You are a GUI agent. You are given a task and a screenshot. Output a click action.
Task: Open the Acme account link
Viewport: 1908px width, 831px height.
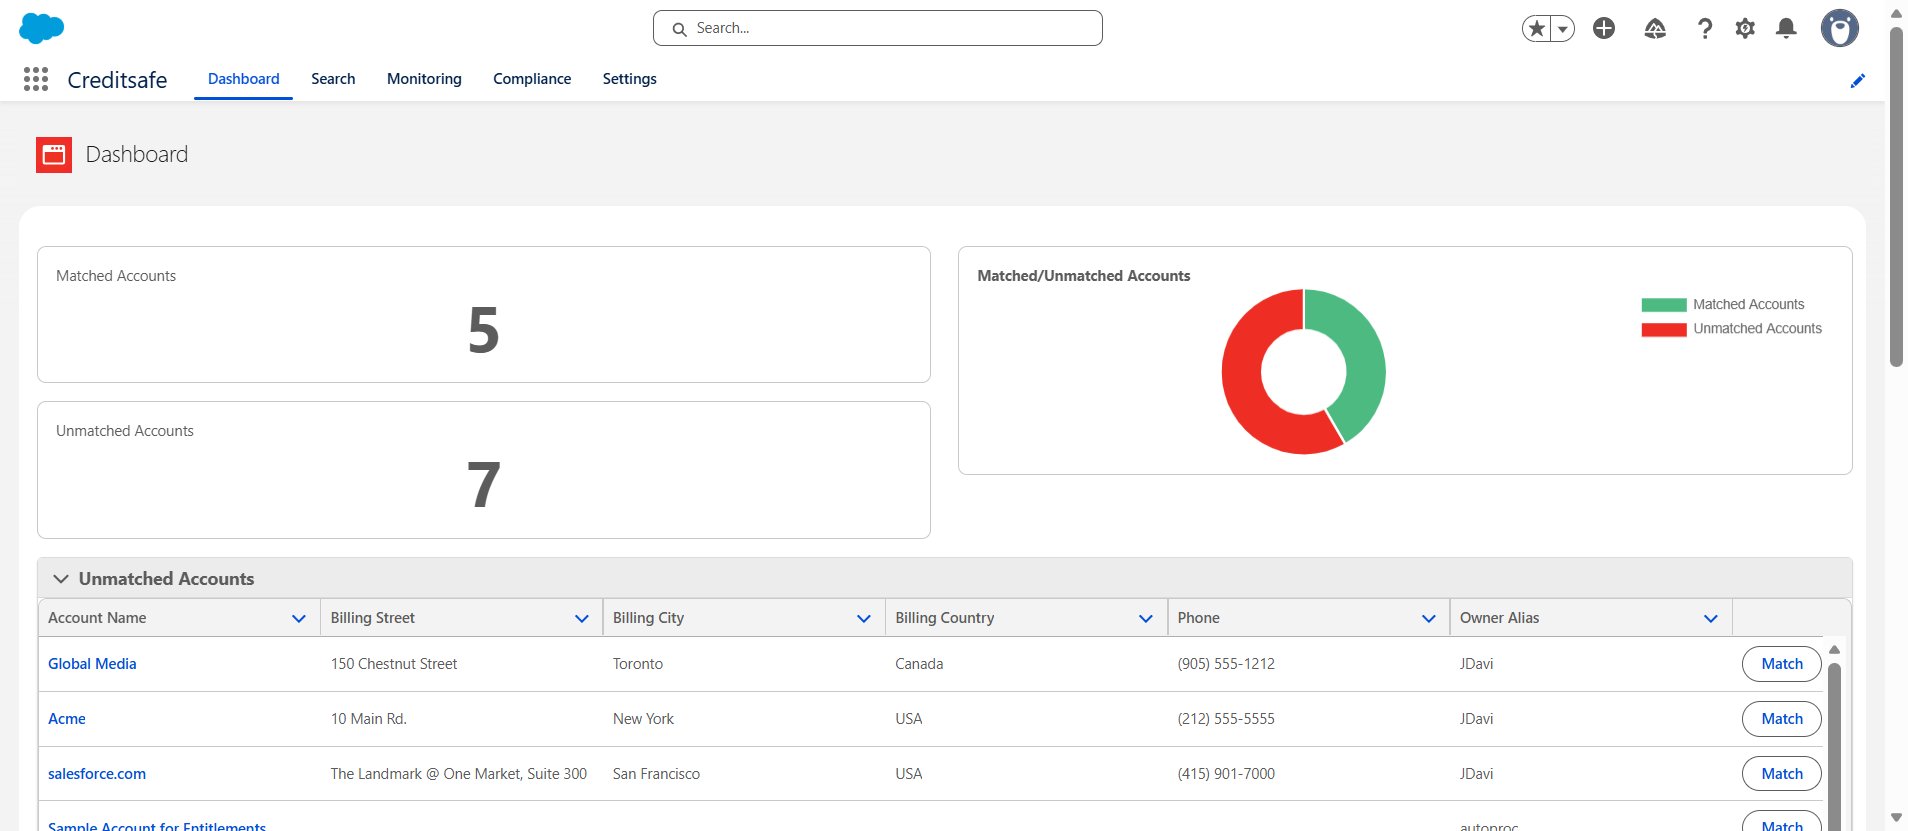(x=67, y=719)
